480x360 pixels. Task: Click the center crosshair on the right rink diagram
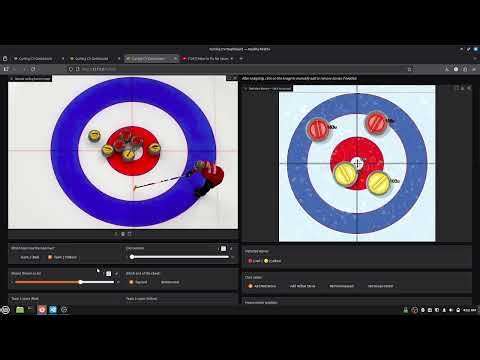click(357, 163)
